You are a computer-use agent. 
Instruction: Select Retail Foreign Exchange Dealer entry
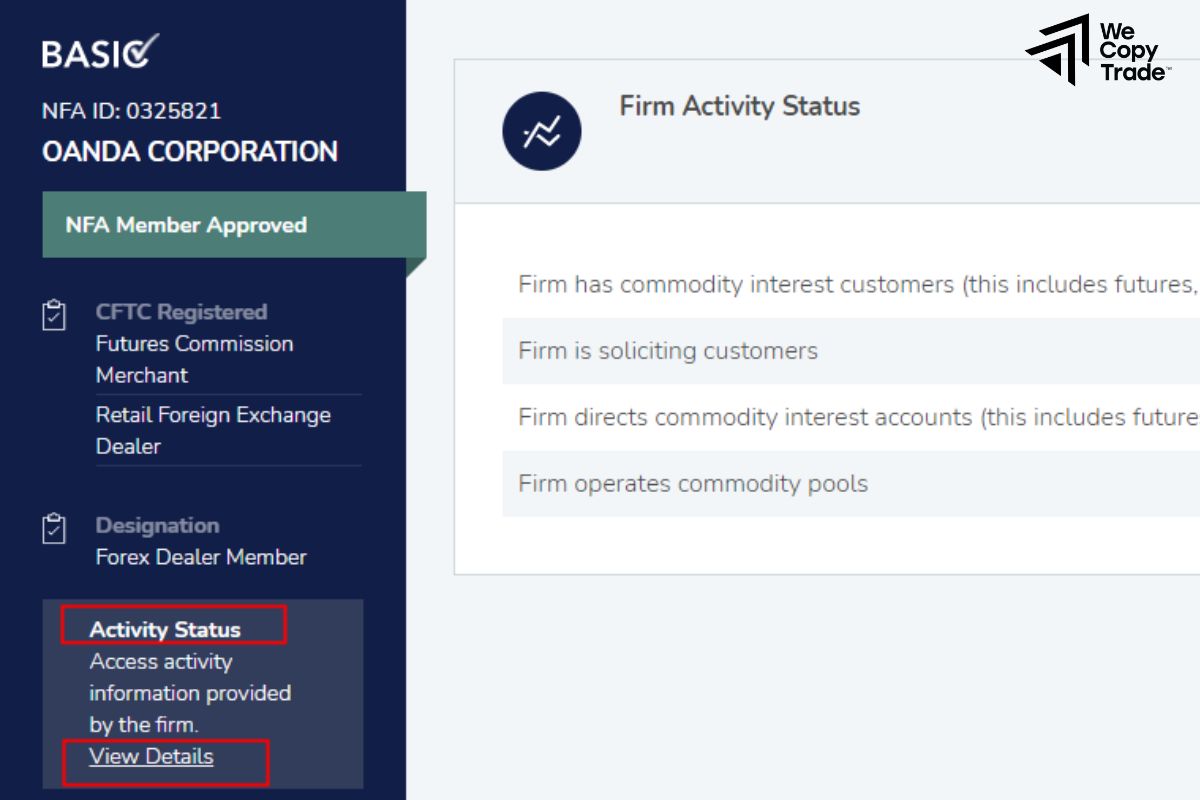point(212,430)
